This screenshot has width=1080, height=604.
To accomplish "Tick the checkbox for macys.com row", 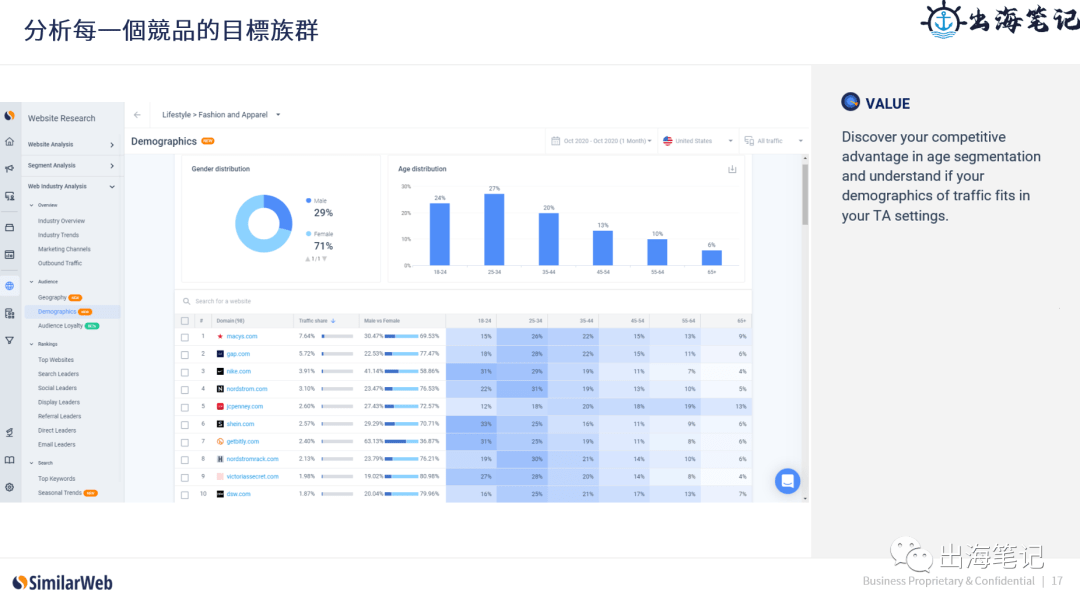I will [185, 337].
